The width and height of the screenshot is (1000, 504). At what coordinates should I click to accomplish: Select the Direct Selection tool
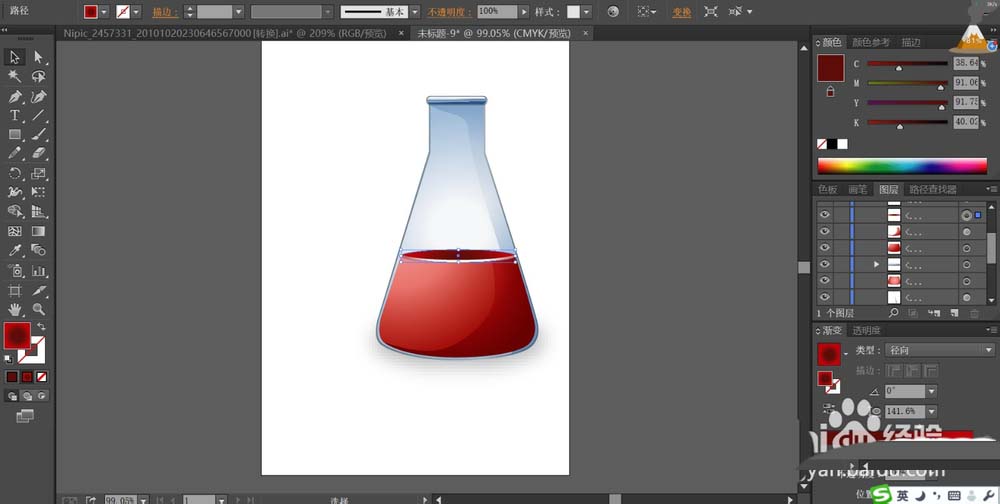tap(38, 57)
